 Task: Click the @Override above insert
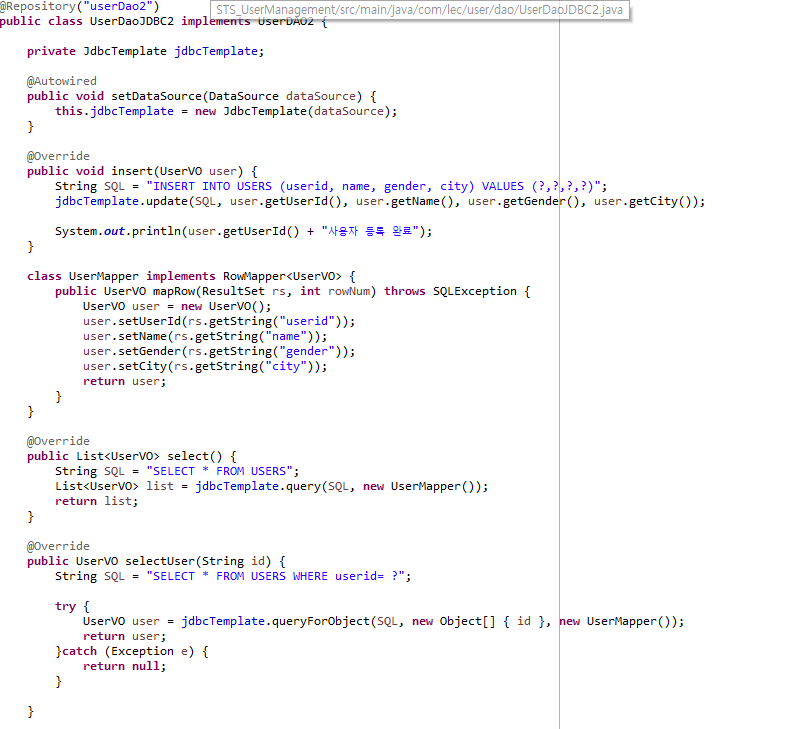coord(58,156)
